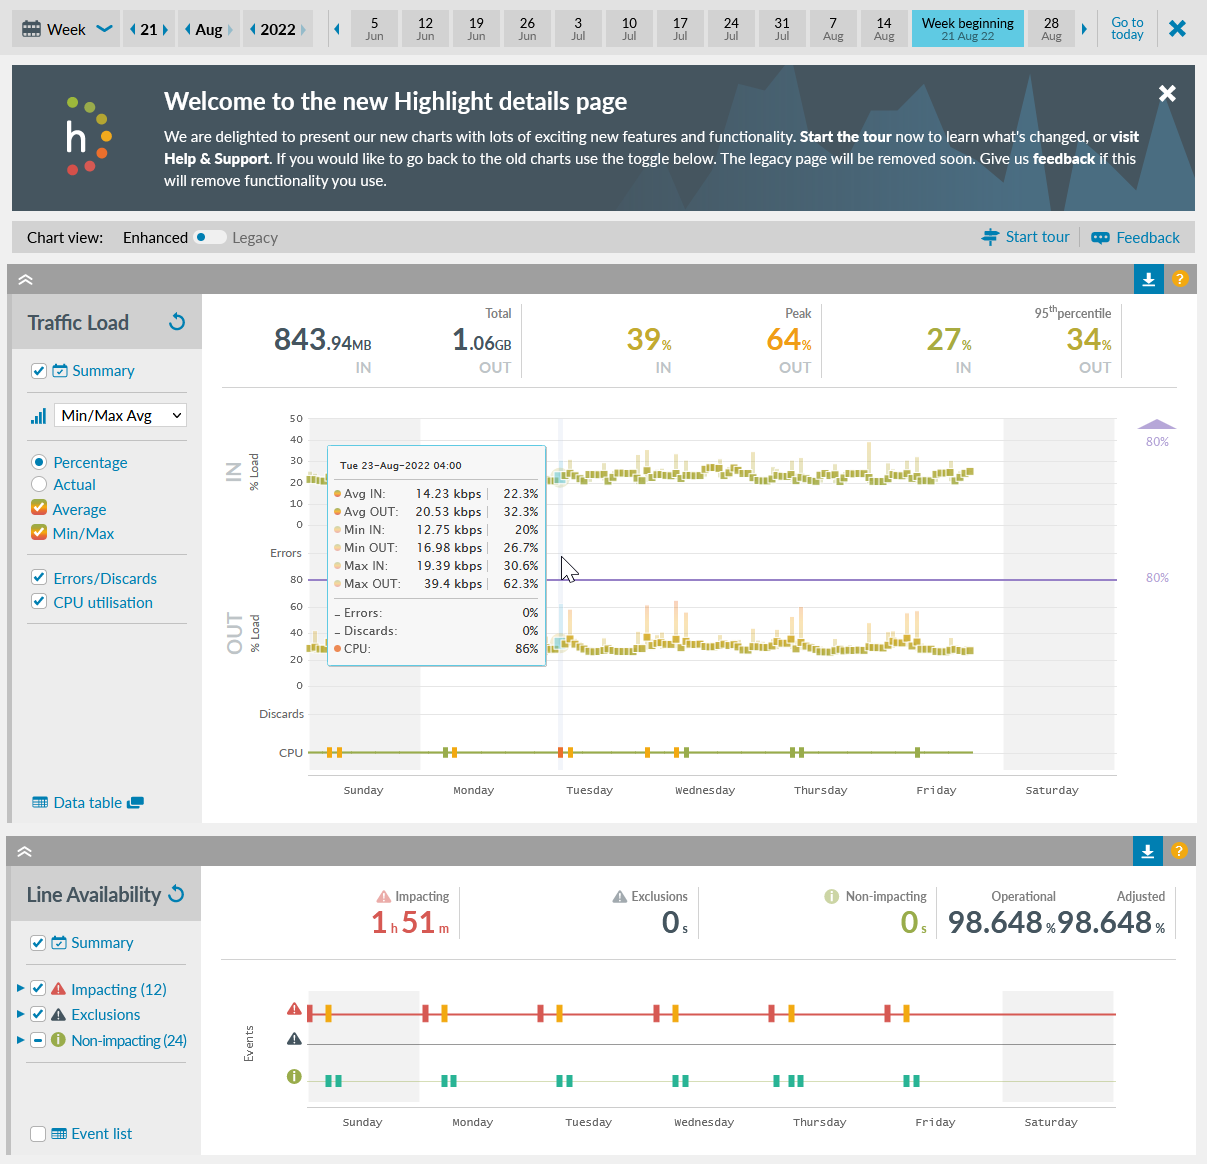Open Line Availability help icon

pos(1180,851)
